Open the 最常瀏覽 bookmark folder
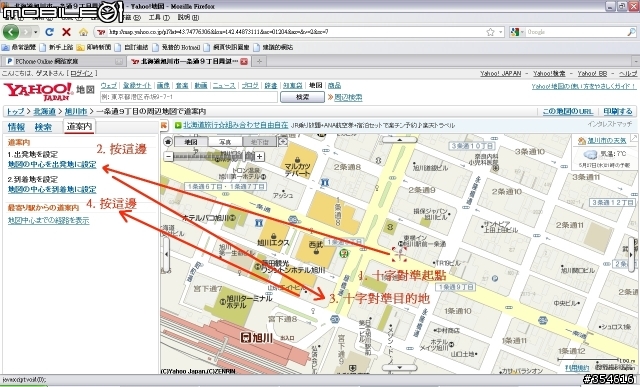Screen dimensions: 640x387 pyautogui.click(x=19, y=47)
